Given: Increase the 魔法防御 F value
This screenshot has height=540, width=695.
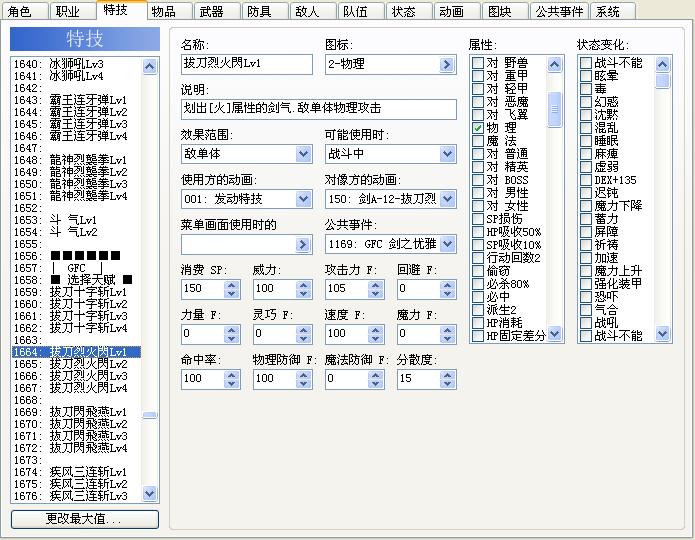Looking at the screenshot, I should (375, 375).
